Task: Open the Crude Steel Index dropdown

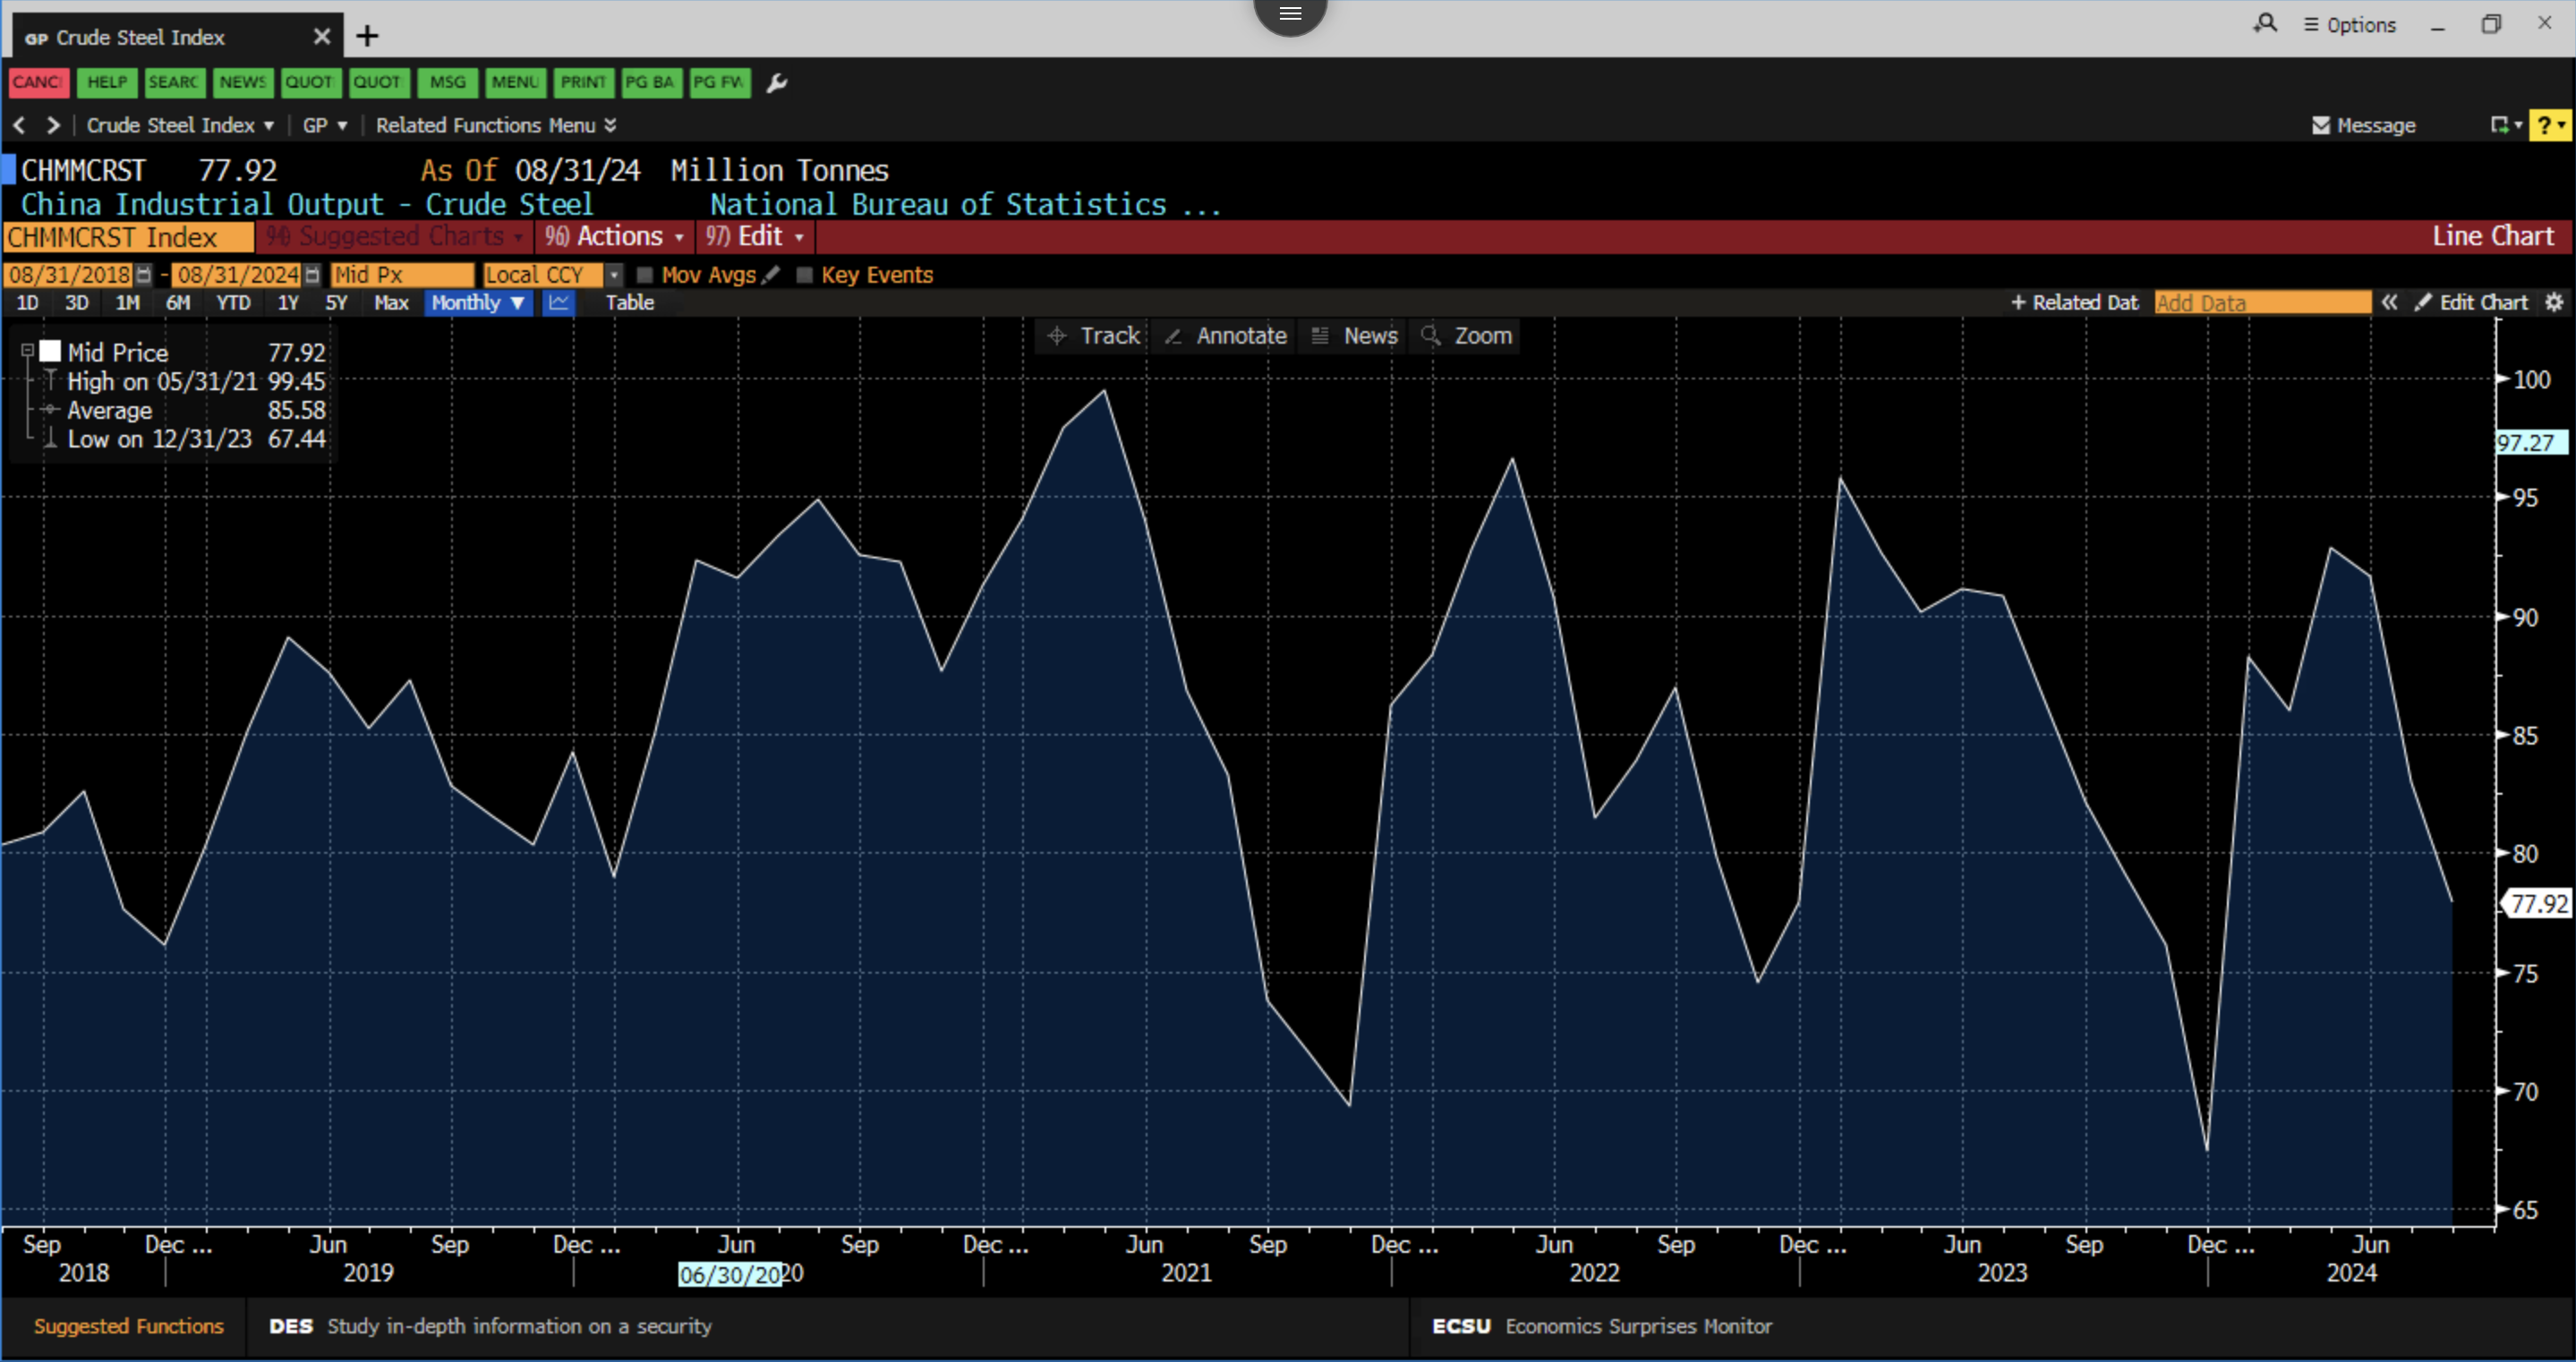Action: tap(180, 126)
